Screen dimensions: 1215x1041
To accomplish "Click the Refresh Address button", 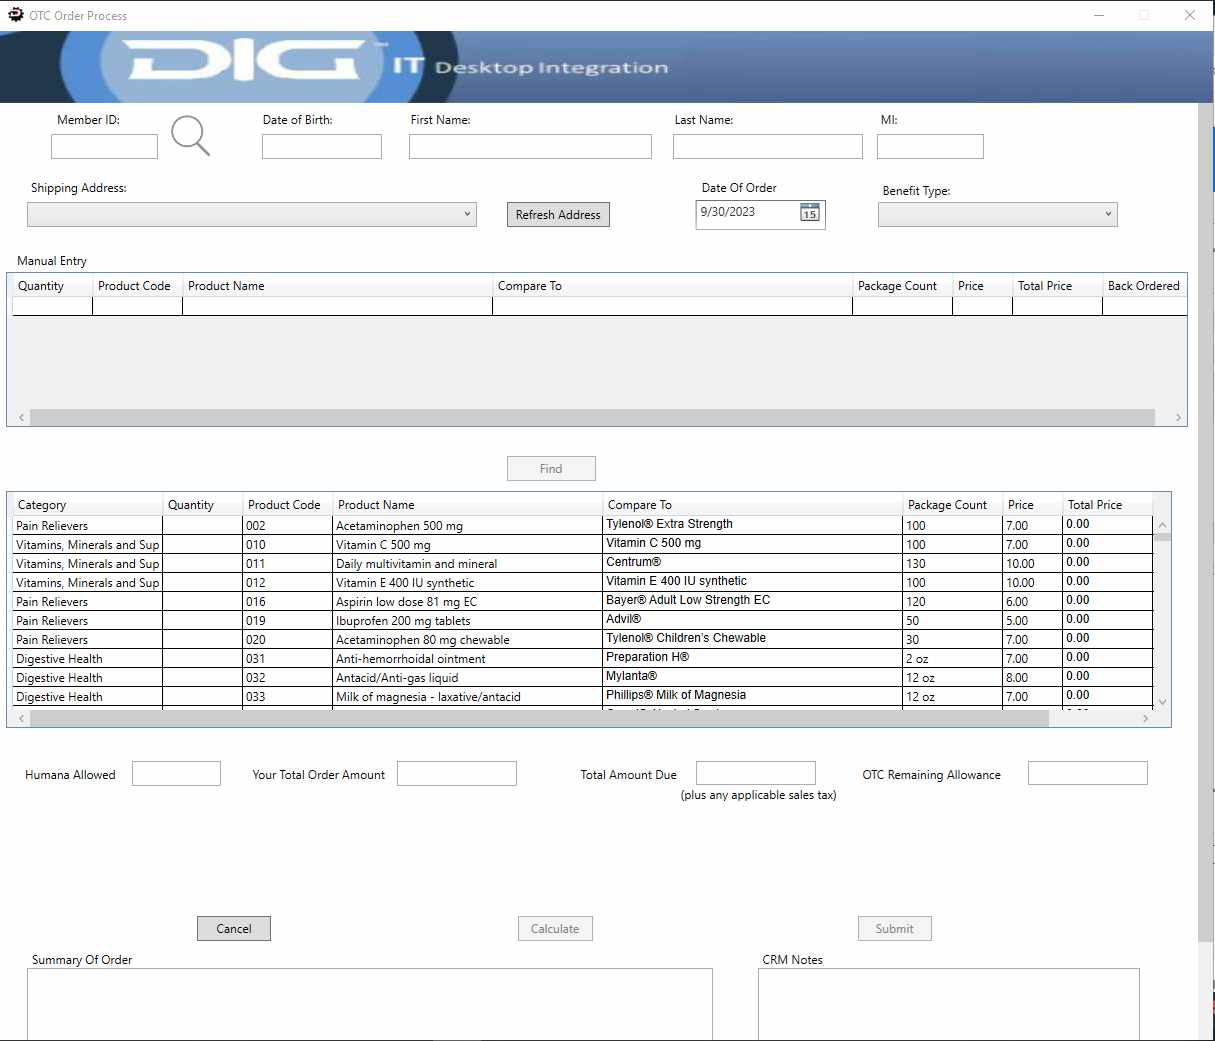I will click(558, 215).
